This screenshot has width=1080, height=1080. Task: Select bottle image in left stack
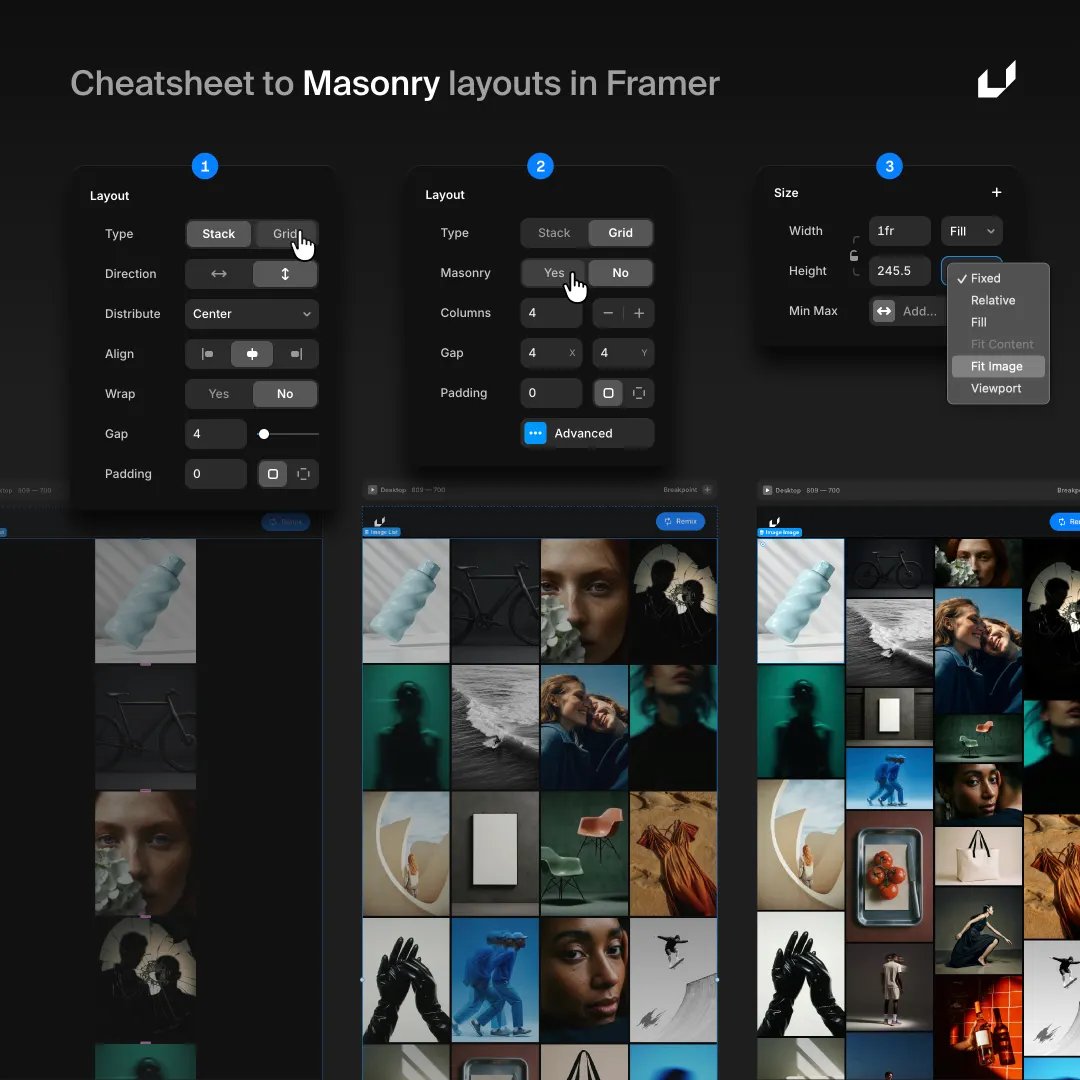click(x=145, y=601)
